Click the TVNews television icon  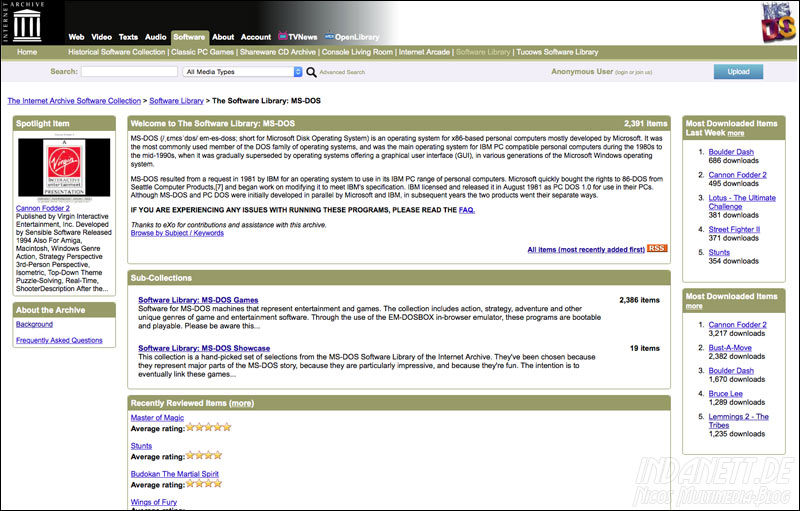tap(283, 36)
